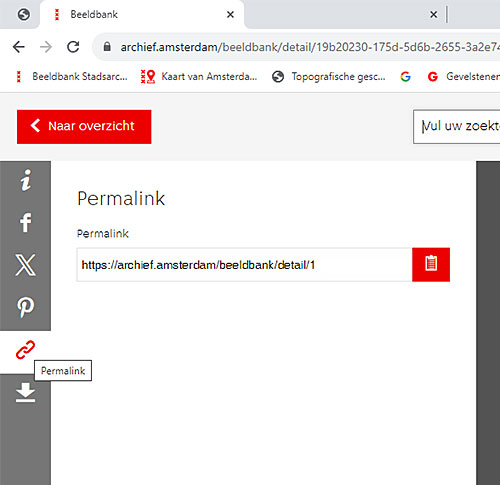Return via Naar overzicht button
The height and width of the screenshot is (485, 500).
coord(84,127)
